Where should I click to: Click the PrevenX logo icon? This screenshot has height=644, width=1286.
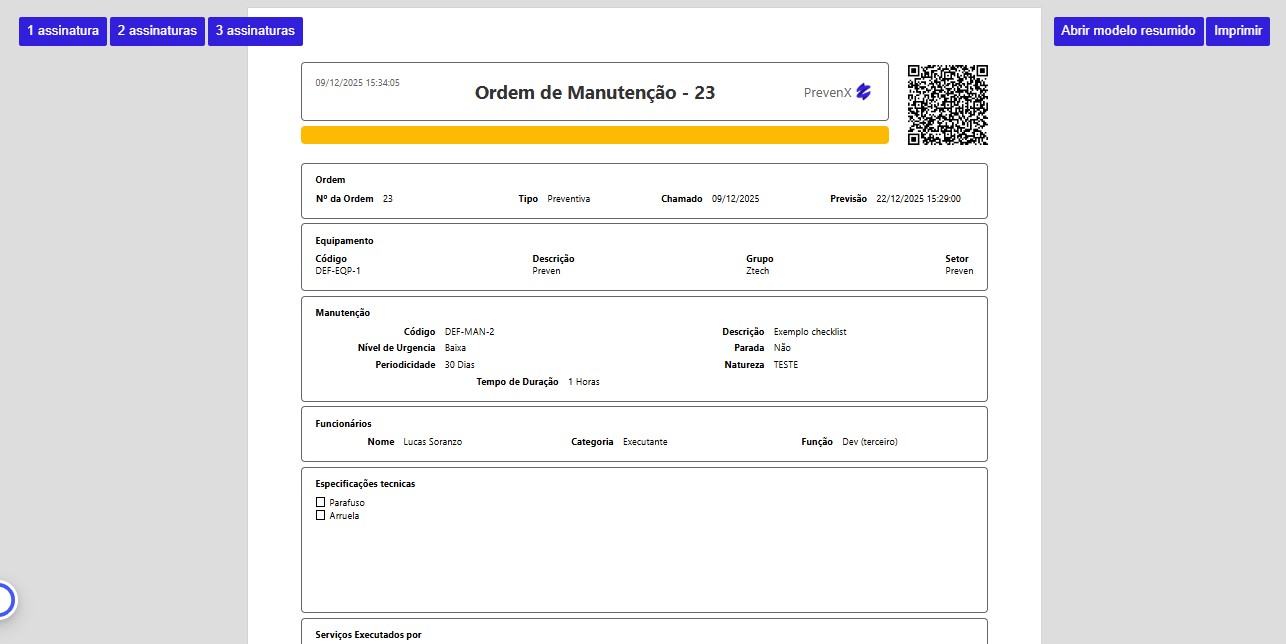coord(864,92)
